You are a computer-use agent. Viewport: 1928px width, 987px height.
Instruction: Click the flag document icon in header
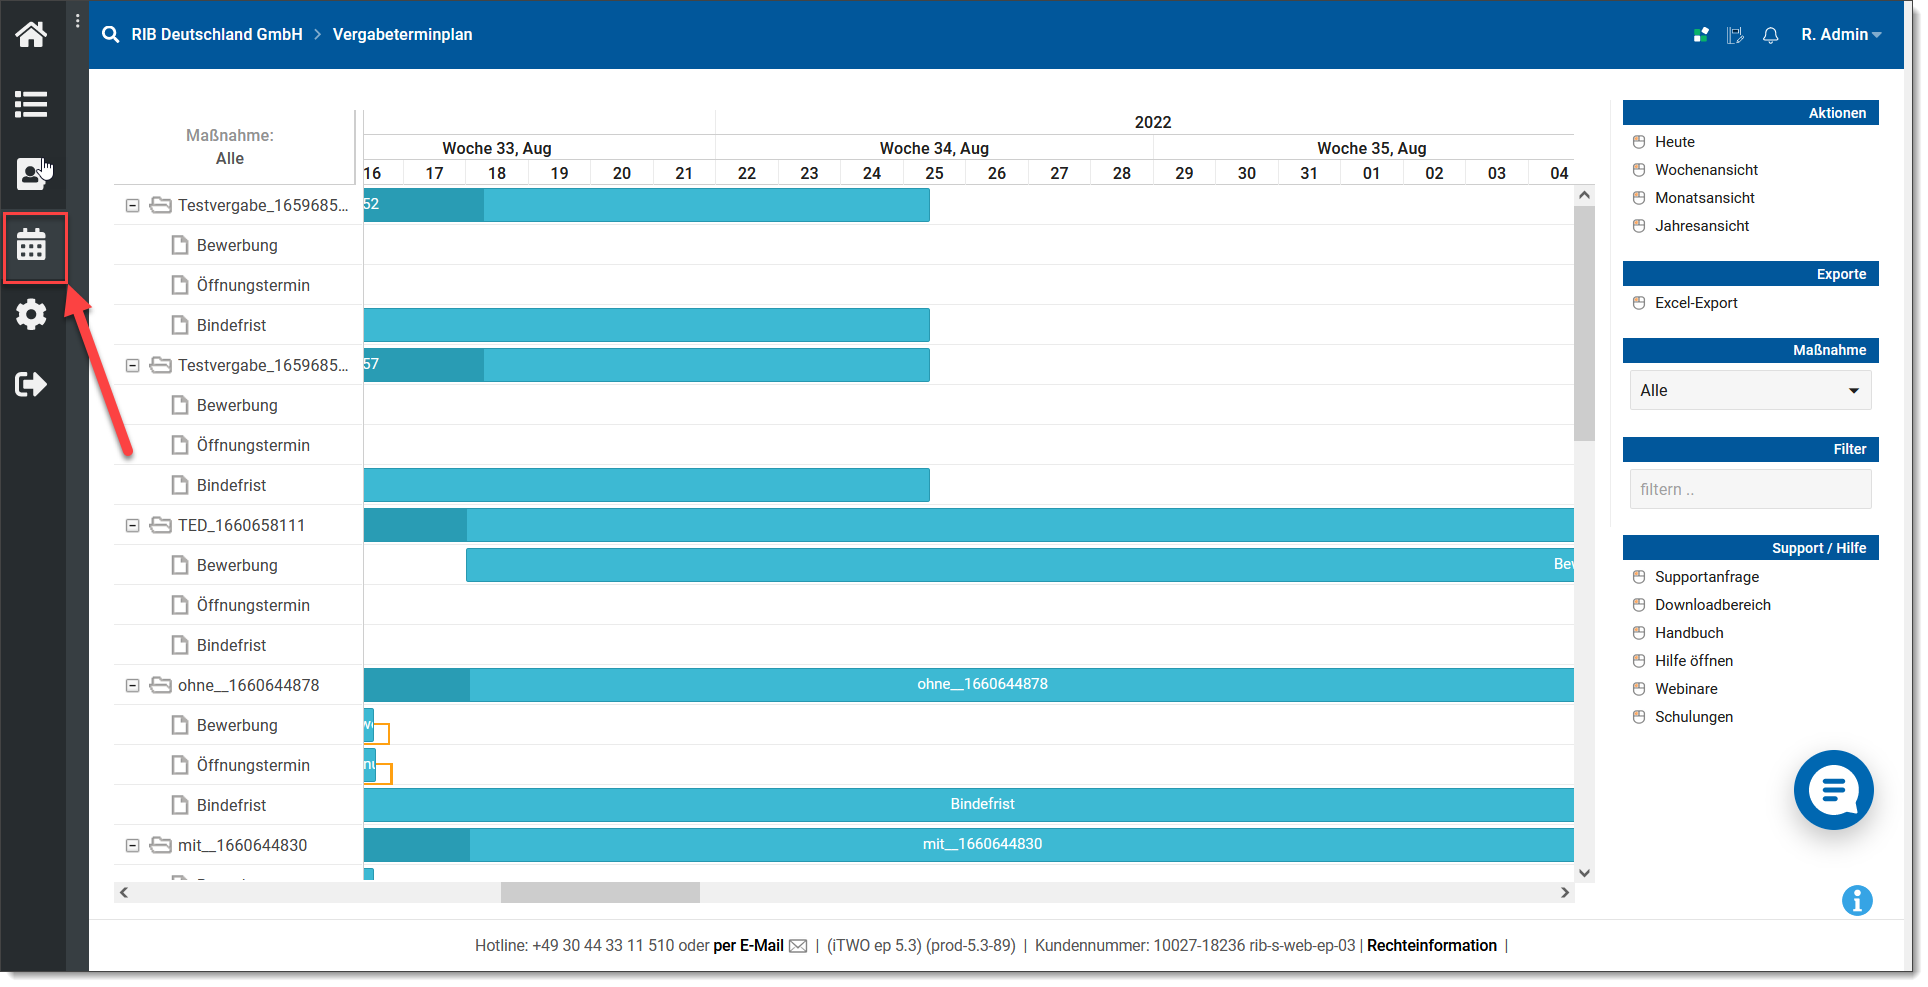point(1735,35)
